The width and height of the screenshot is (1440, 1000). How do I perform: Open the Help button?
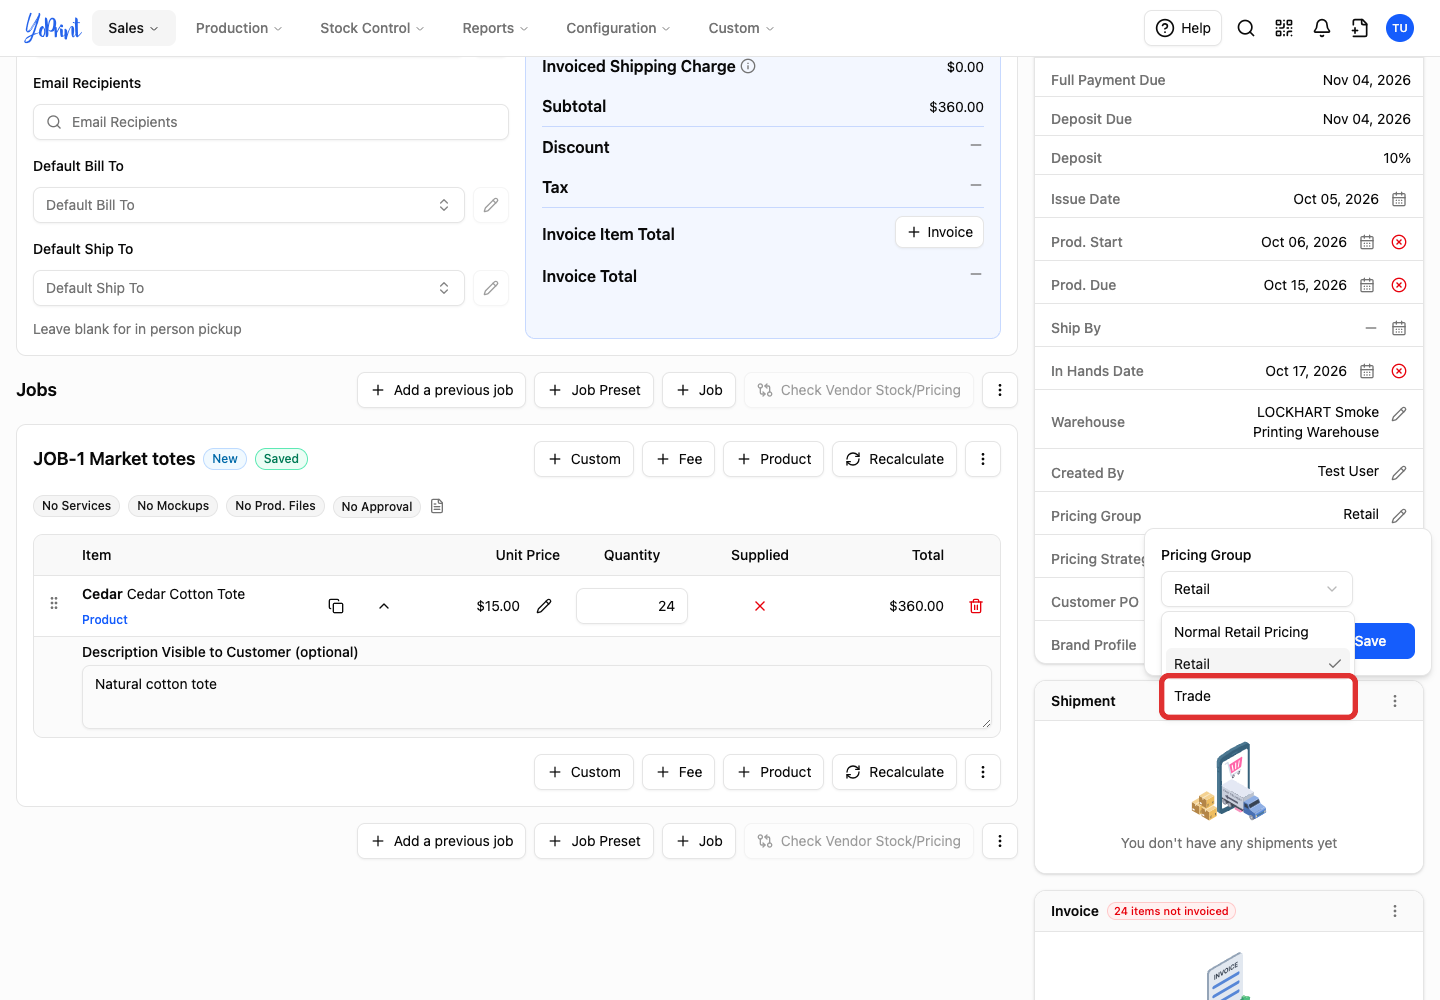coord(1183,28)
